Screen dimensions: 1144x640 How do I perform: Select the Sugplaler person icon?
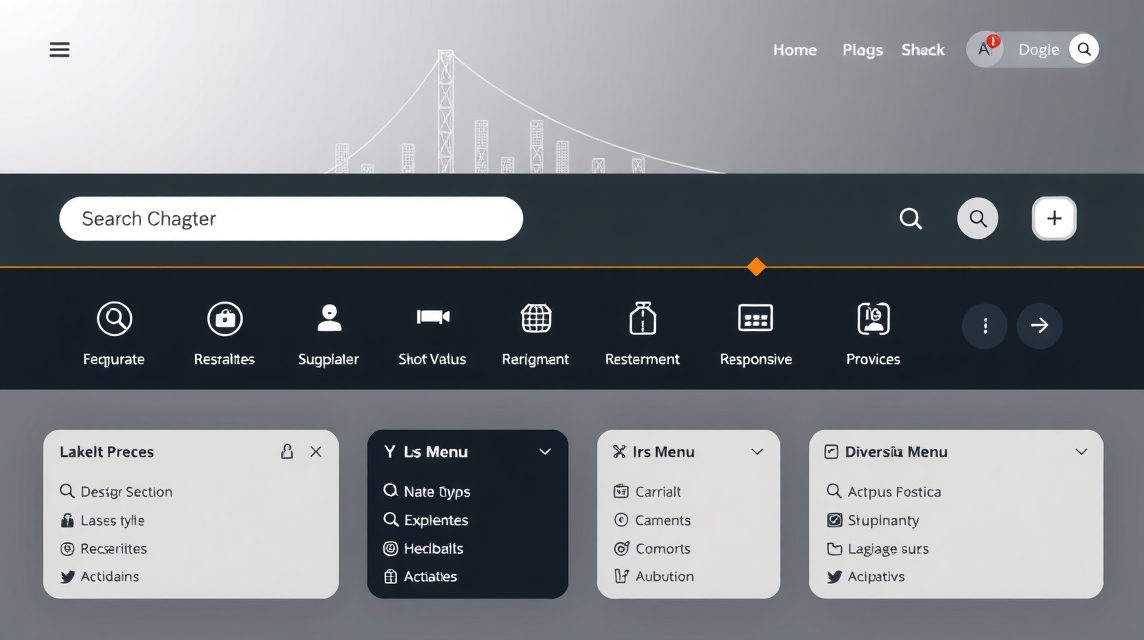click(x=329, y=318)
